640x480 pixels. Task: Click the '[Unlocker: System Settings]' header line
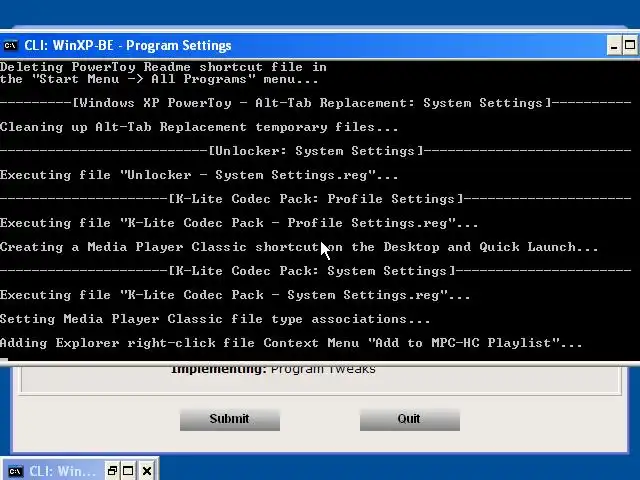316,151
